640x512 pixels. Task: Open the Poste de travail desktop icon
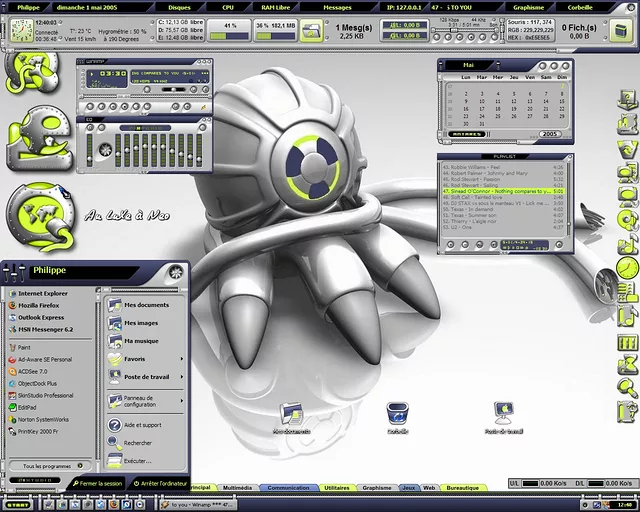(504, 413)
